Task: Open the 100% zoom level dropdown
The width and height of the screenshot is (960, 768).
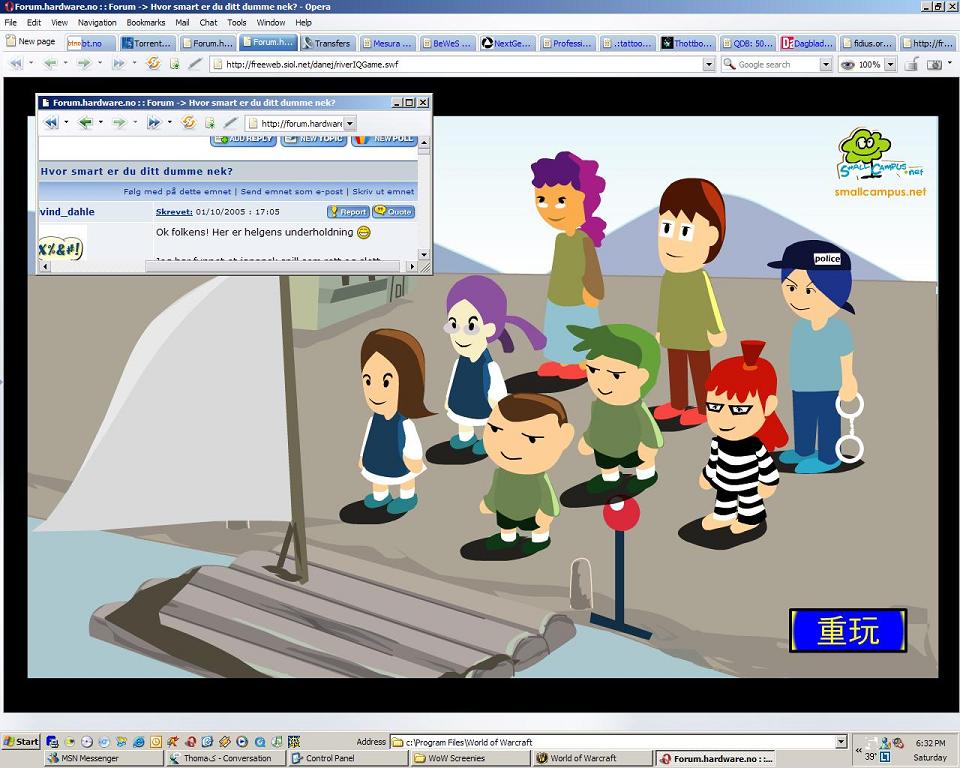Action: pos(891,64)
